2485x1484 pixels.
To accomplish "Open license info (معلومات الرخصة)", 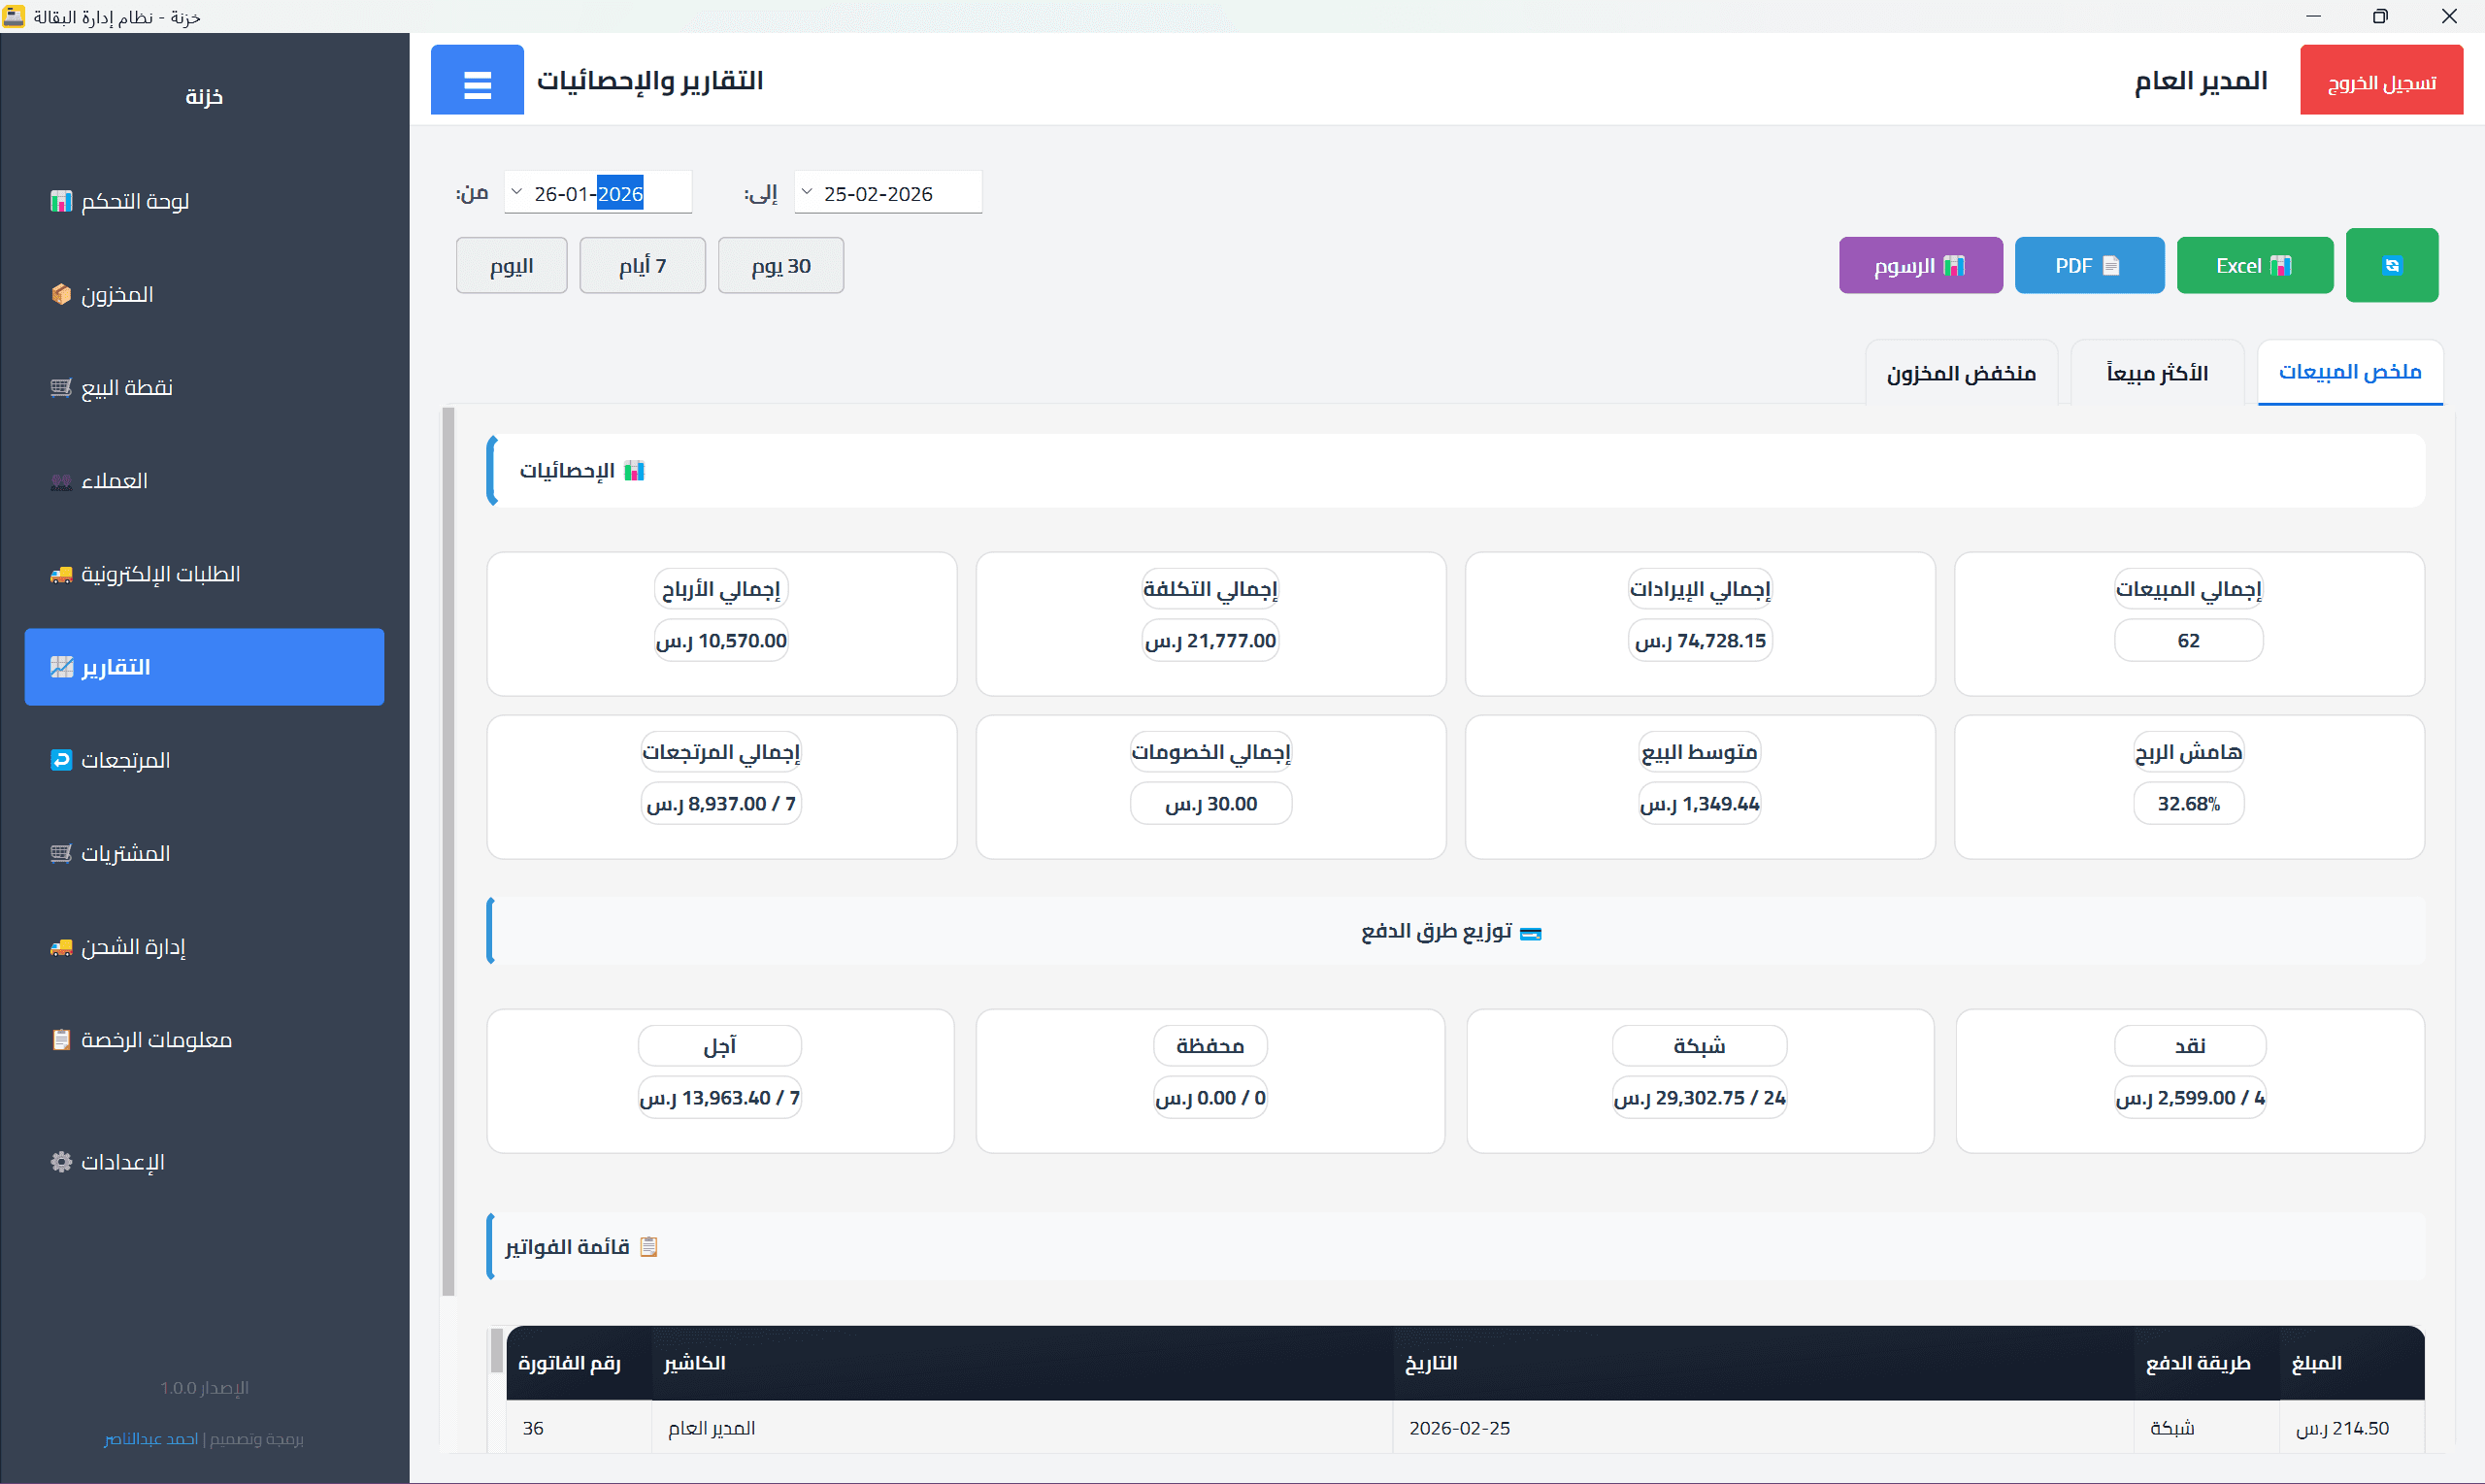I will (156, 1040).
